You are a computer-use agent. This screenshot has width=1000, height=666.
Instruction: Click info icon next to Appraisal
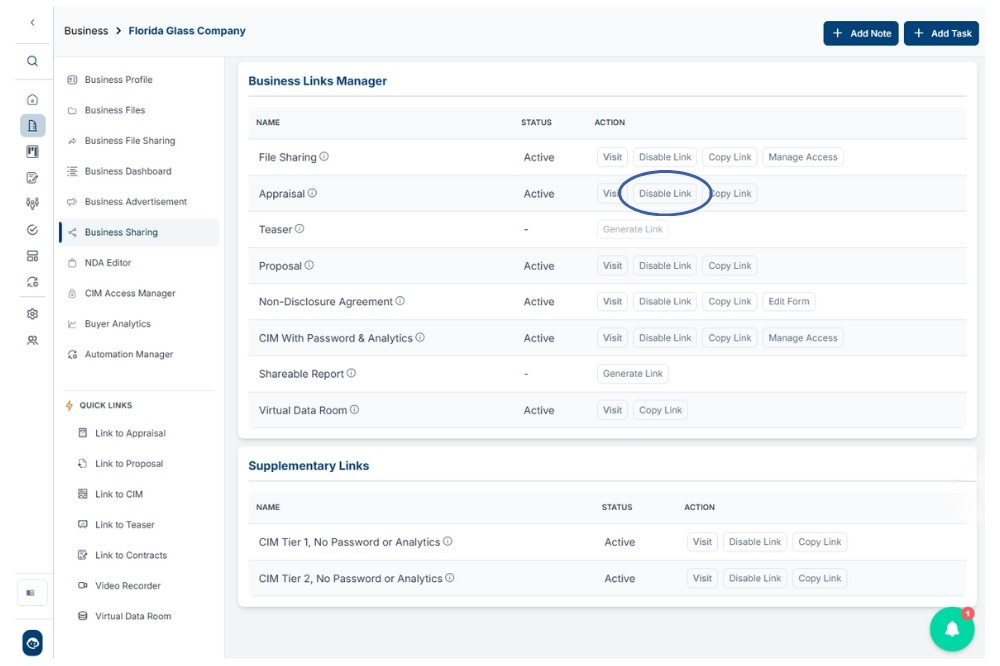312,193
